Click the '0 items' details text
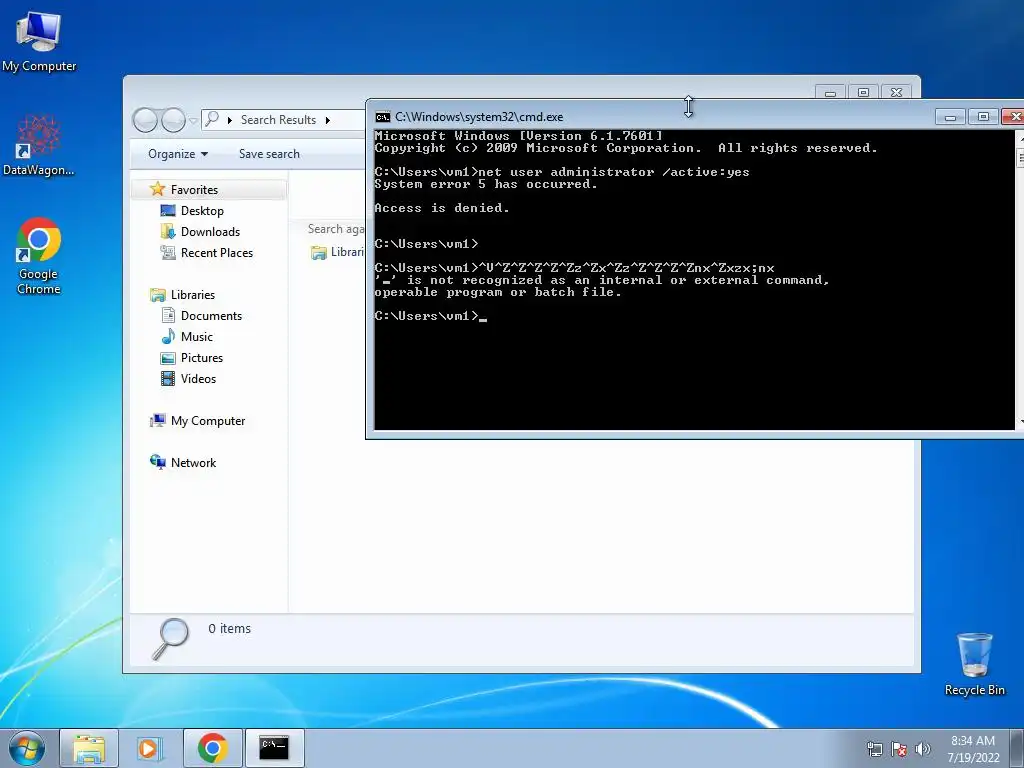This screenshot has width=1024, height=768. click(229, 629)
